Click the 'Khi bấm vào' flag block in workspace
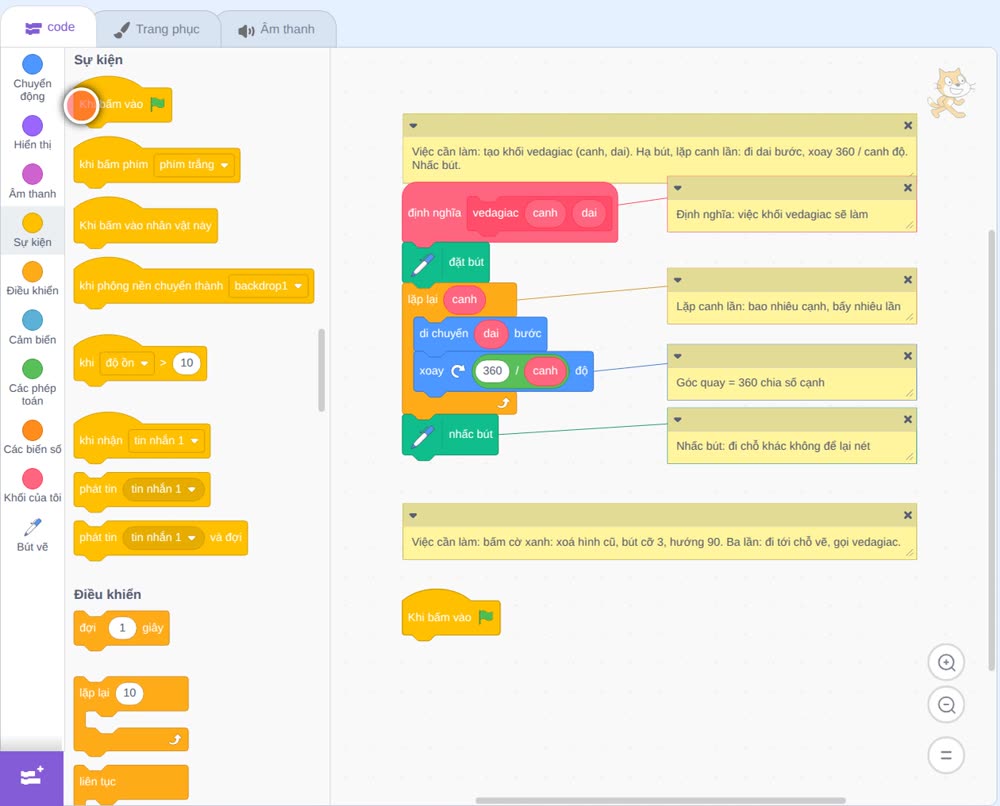The image size is (1000, 806). pos(450,616)
